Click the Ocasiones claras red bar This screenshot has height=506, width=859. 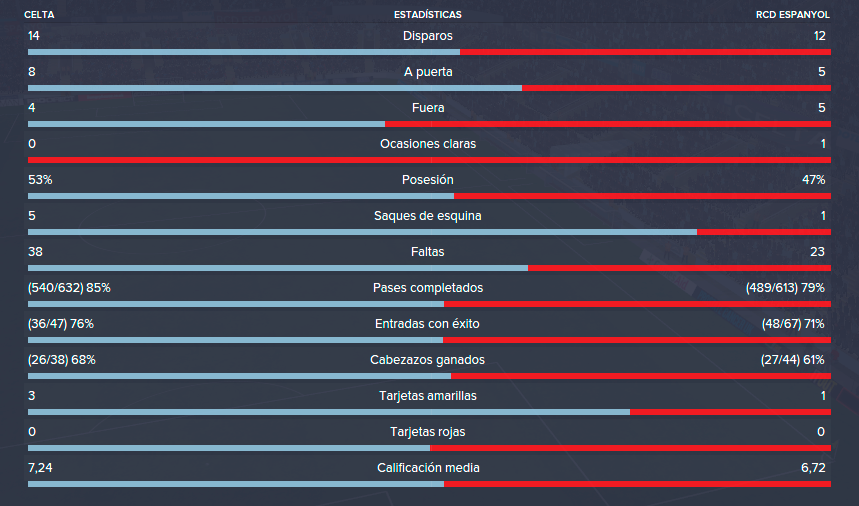click(430, 160)
